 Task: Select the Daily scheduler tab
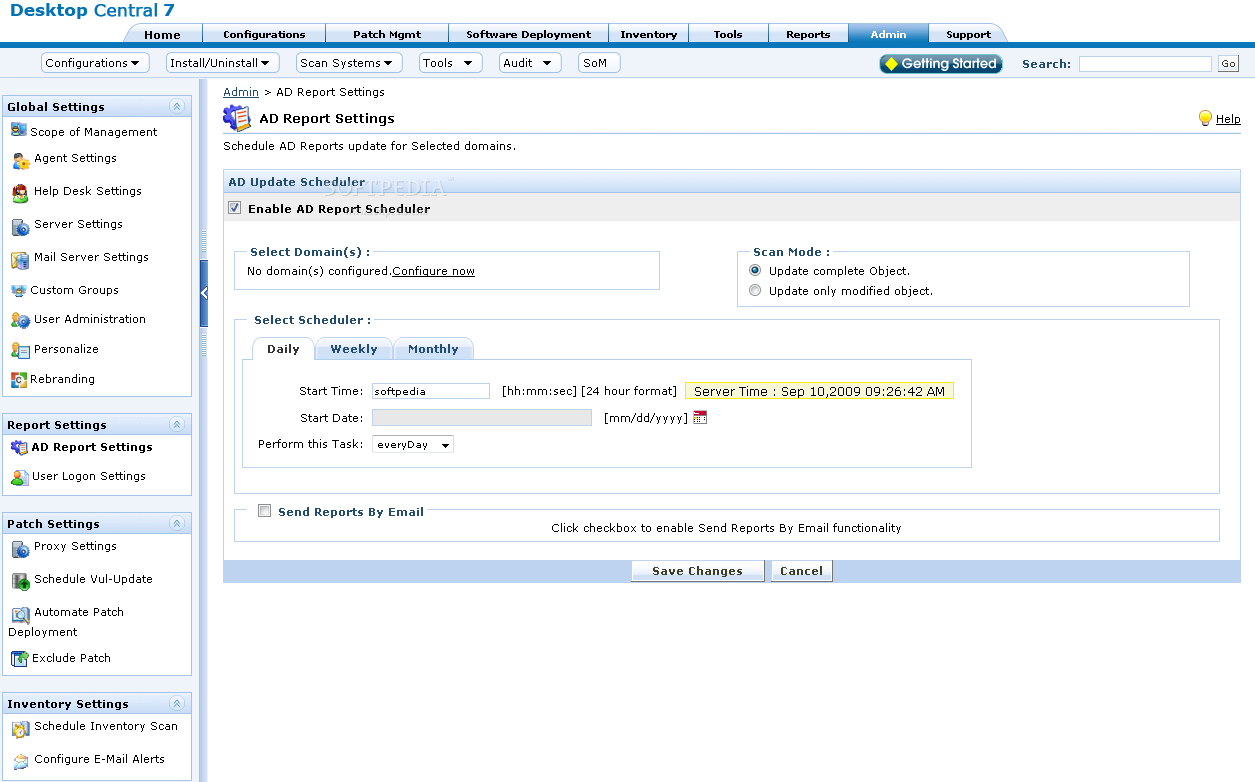tap(283, 349)
